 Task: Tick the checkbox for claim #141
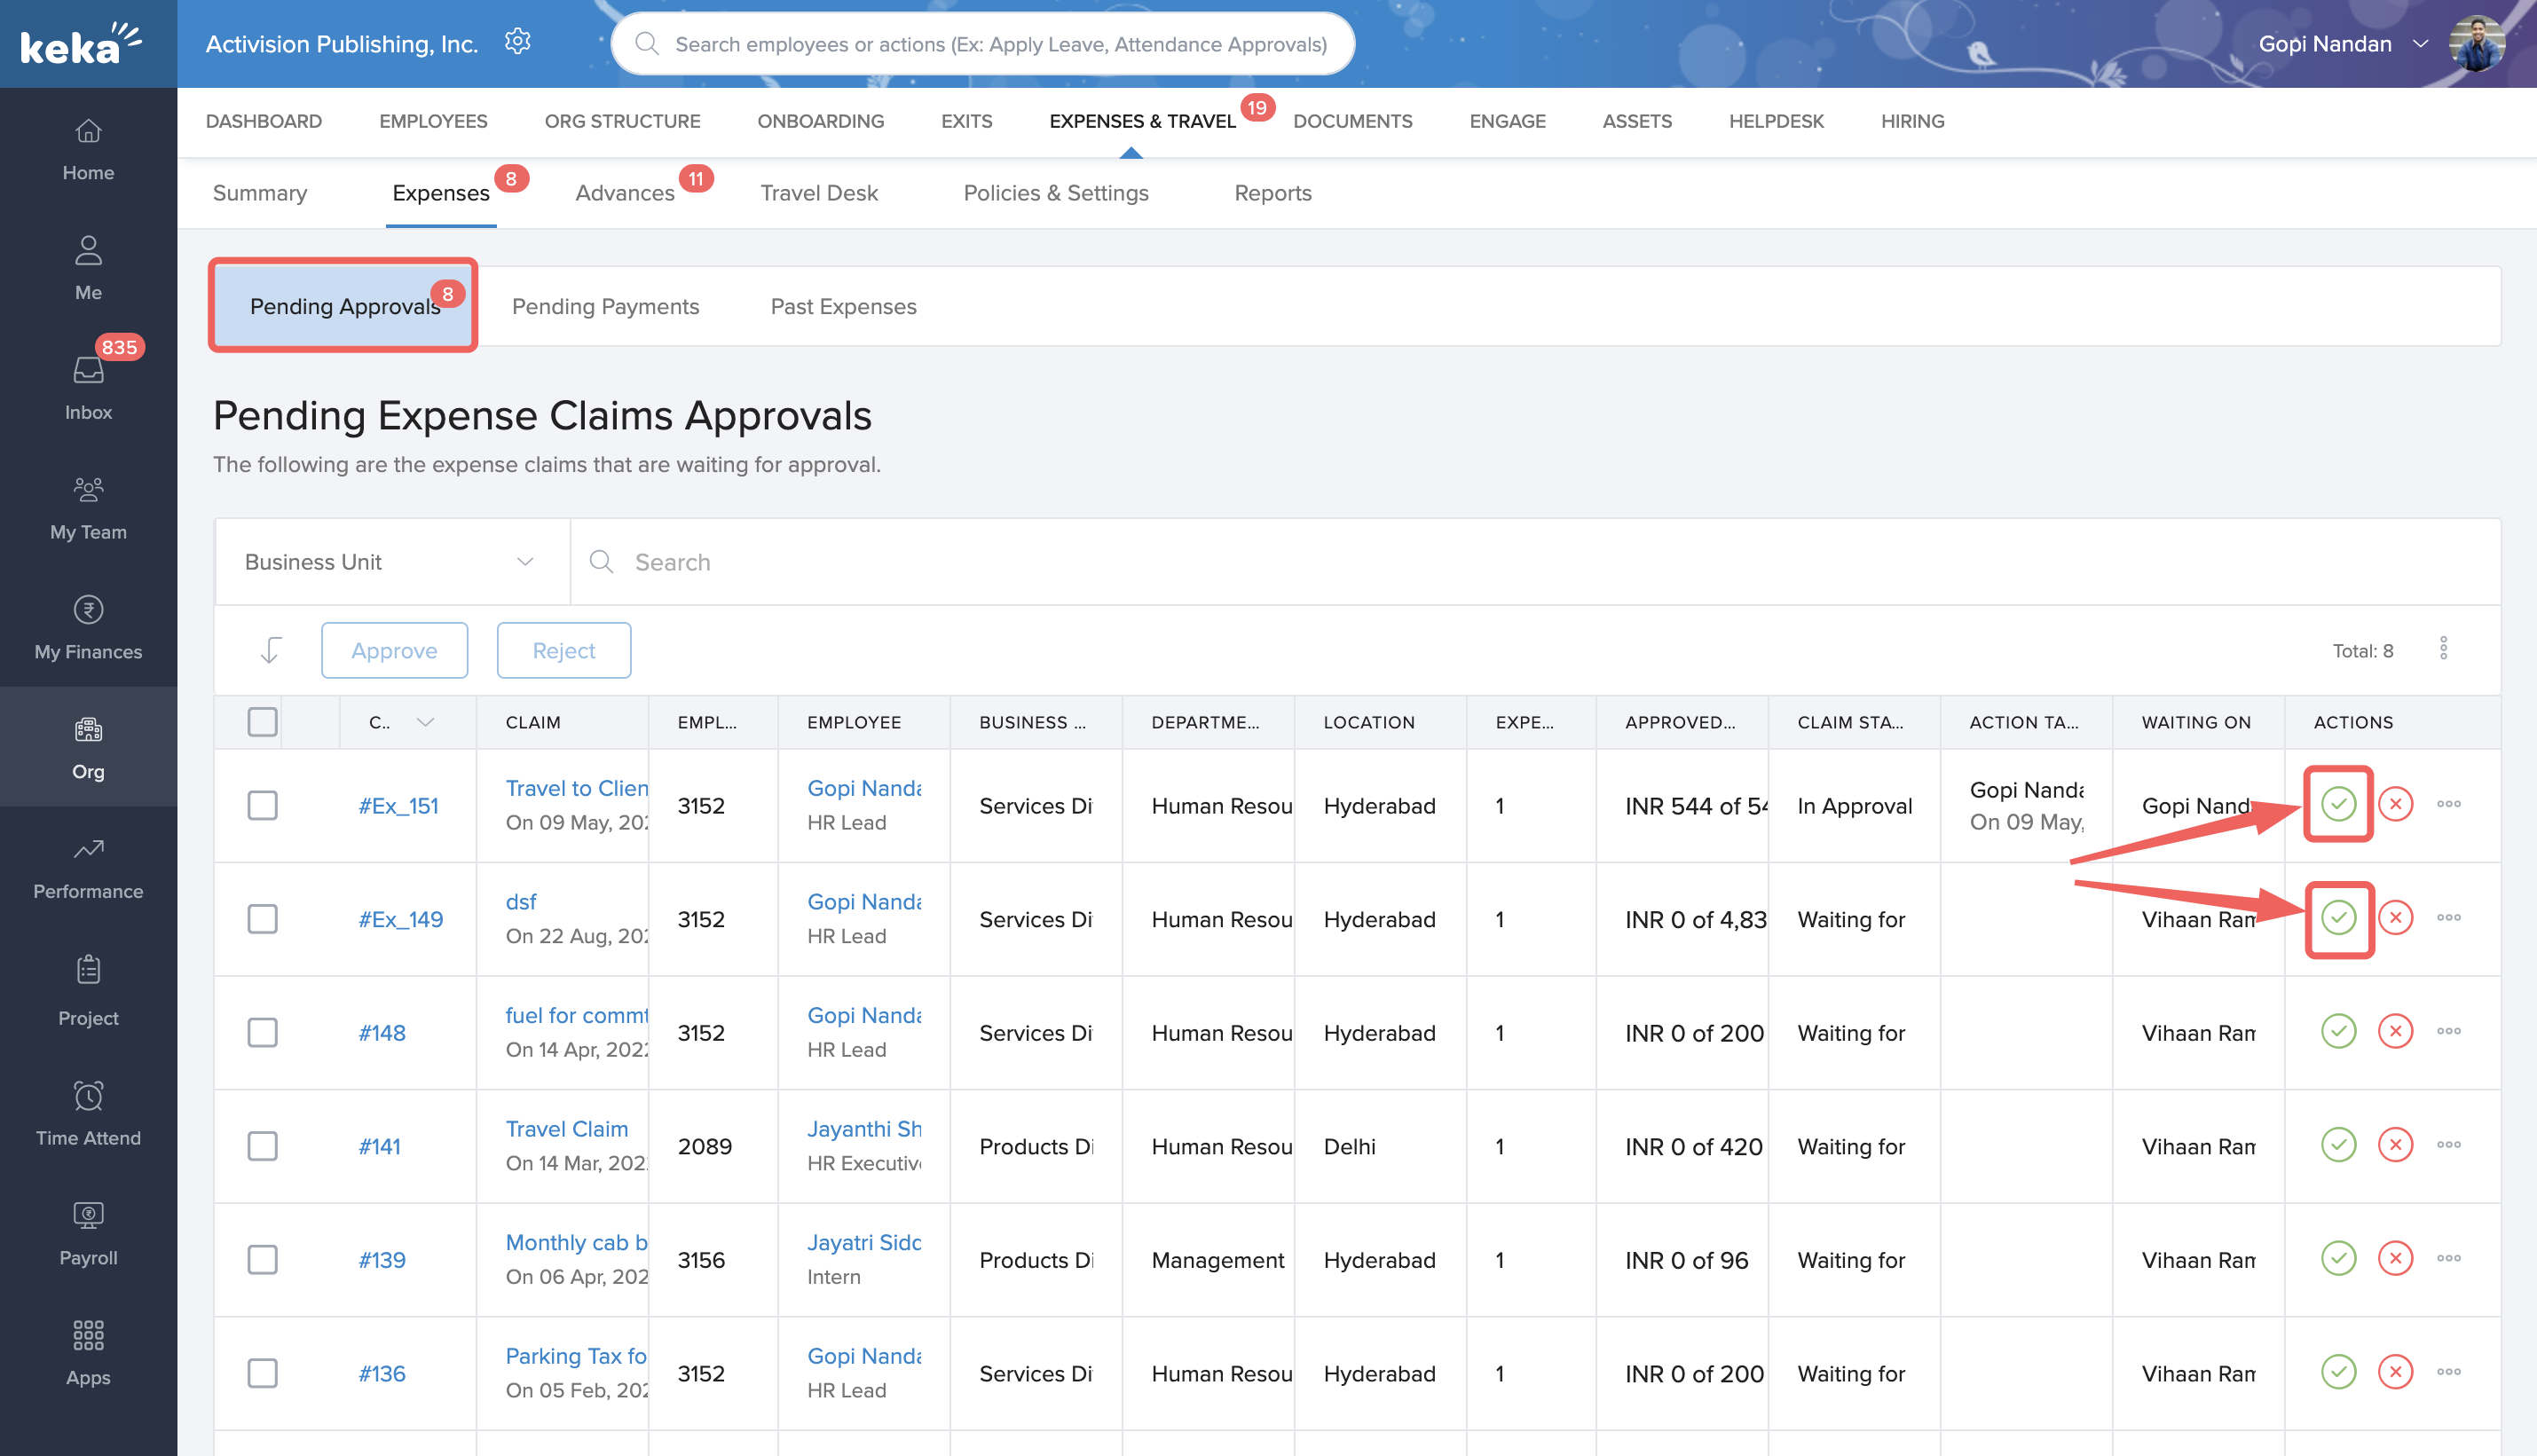coord(262,1146)
